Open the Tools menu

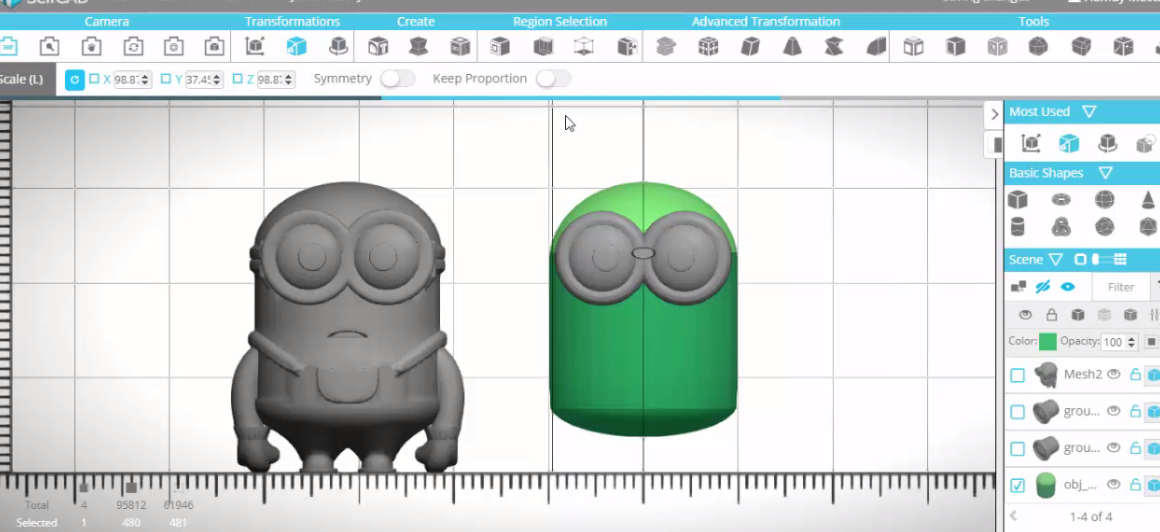coord(1033,21)
